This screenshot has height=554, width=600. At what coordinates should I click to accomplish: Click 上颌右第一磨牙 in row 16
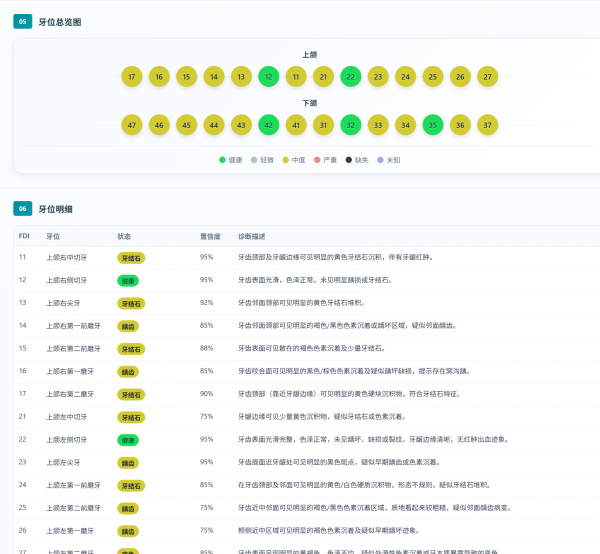(x=70, y=372)
